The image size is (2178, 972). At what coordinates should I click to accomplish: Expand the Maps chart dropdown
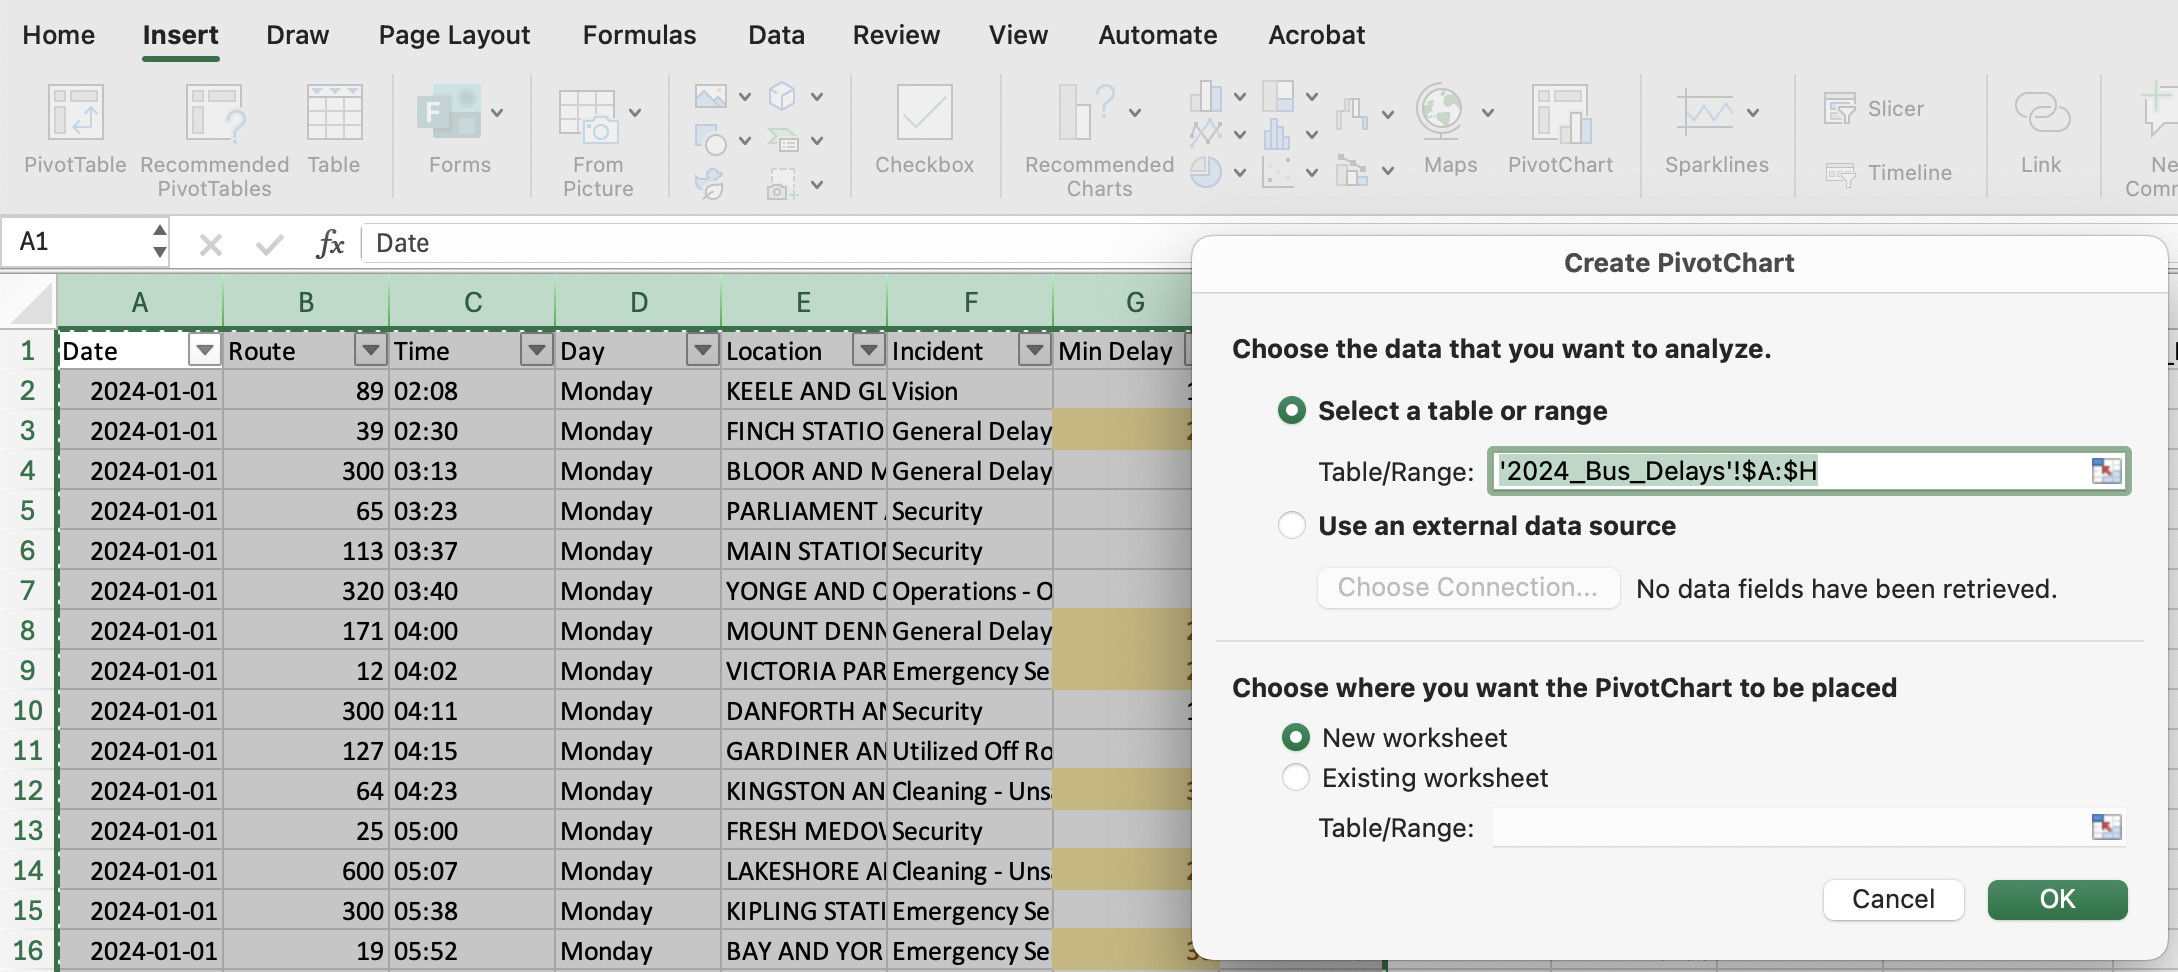[1489, 112]
